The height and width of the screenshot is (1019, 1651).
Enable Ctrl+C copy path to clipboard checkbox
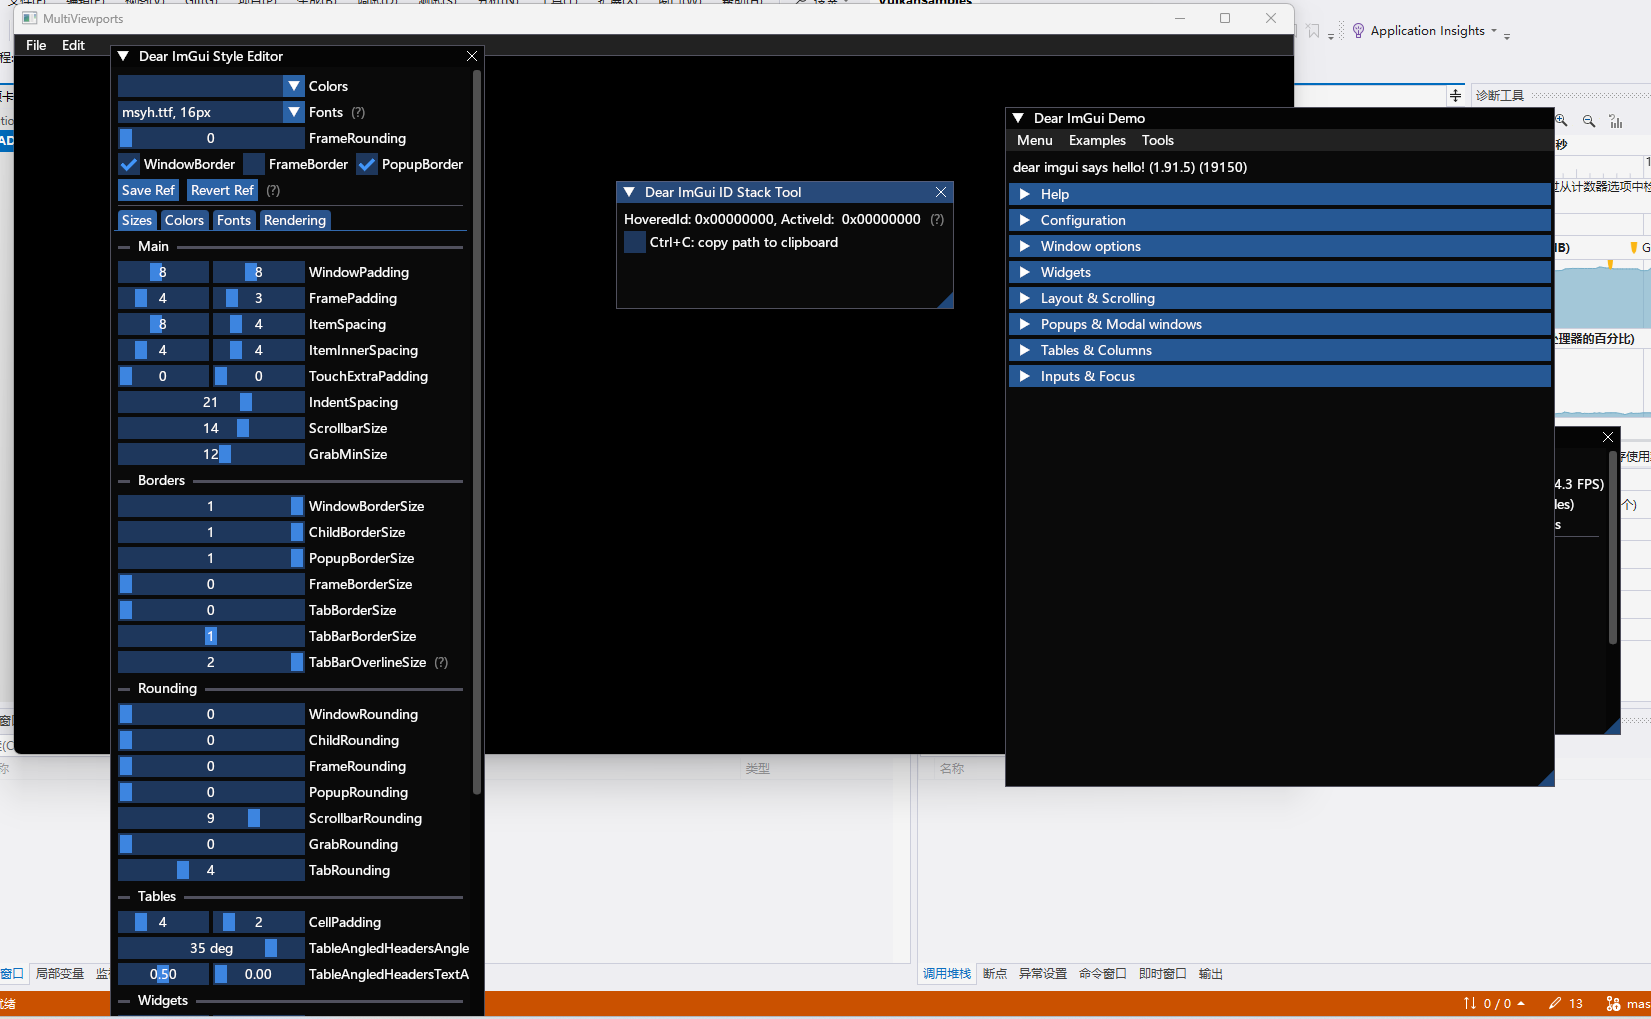coord(634,243)
